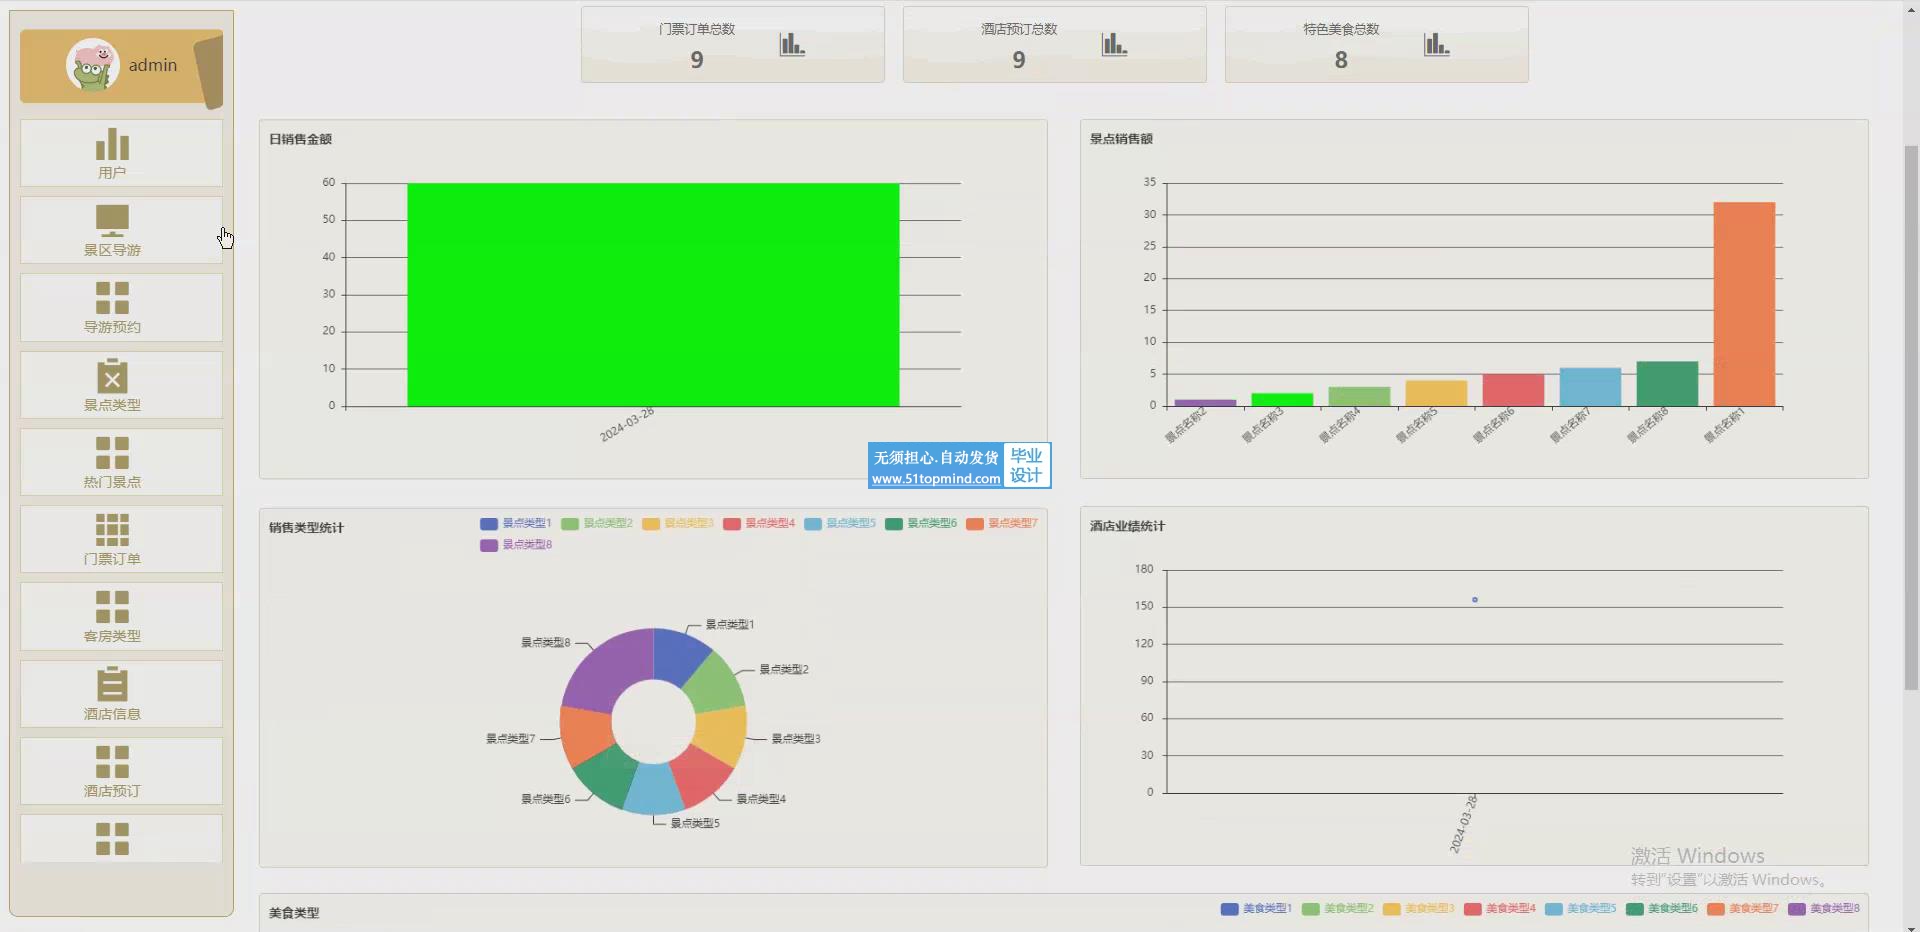
Task: Click the data point in 酒店业绩统计 chart
Action: click(x=1475, y=600)
